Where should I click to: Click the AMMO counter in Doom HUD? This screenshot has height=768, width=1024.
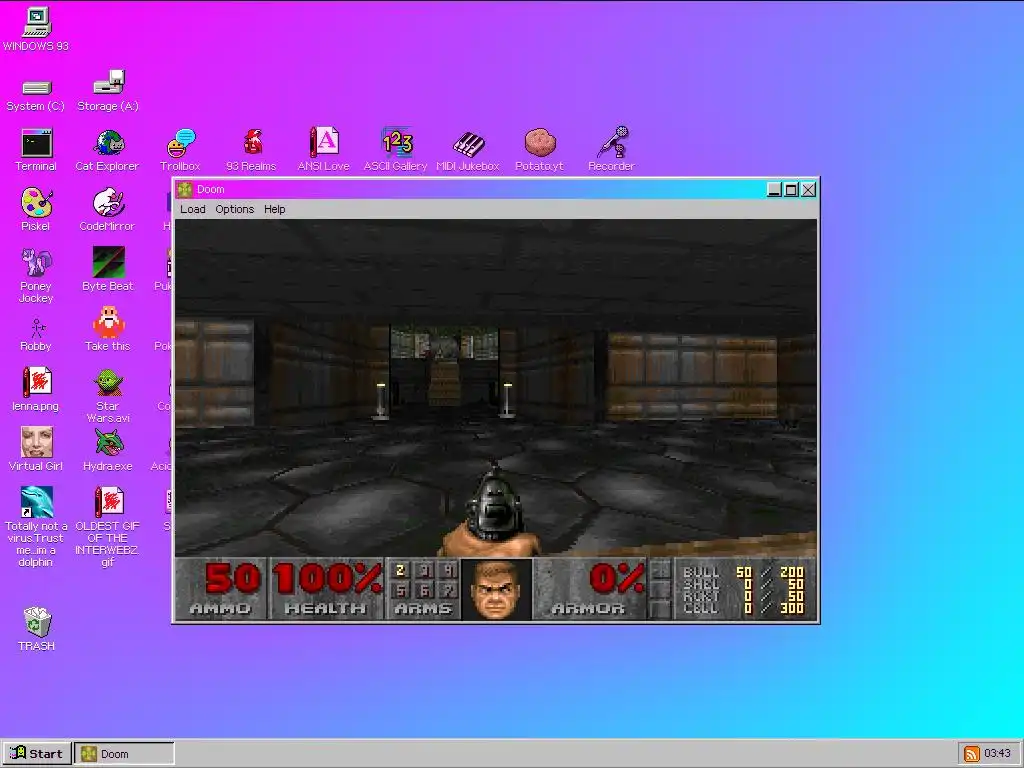[221, 588]
